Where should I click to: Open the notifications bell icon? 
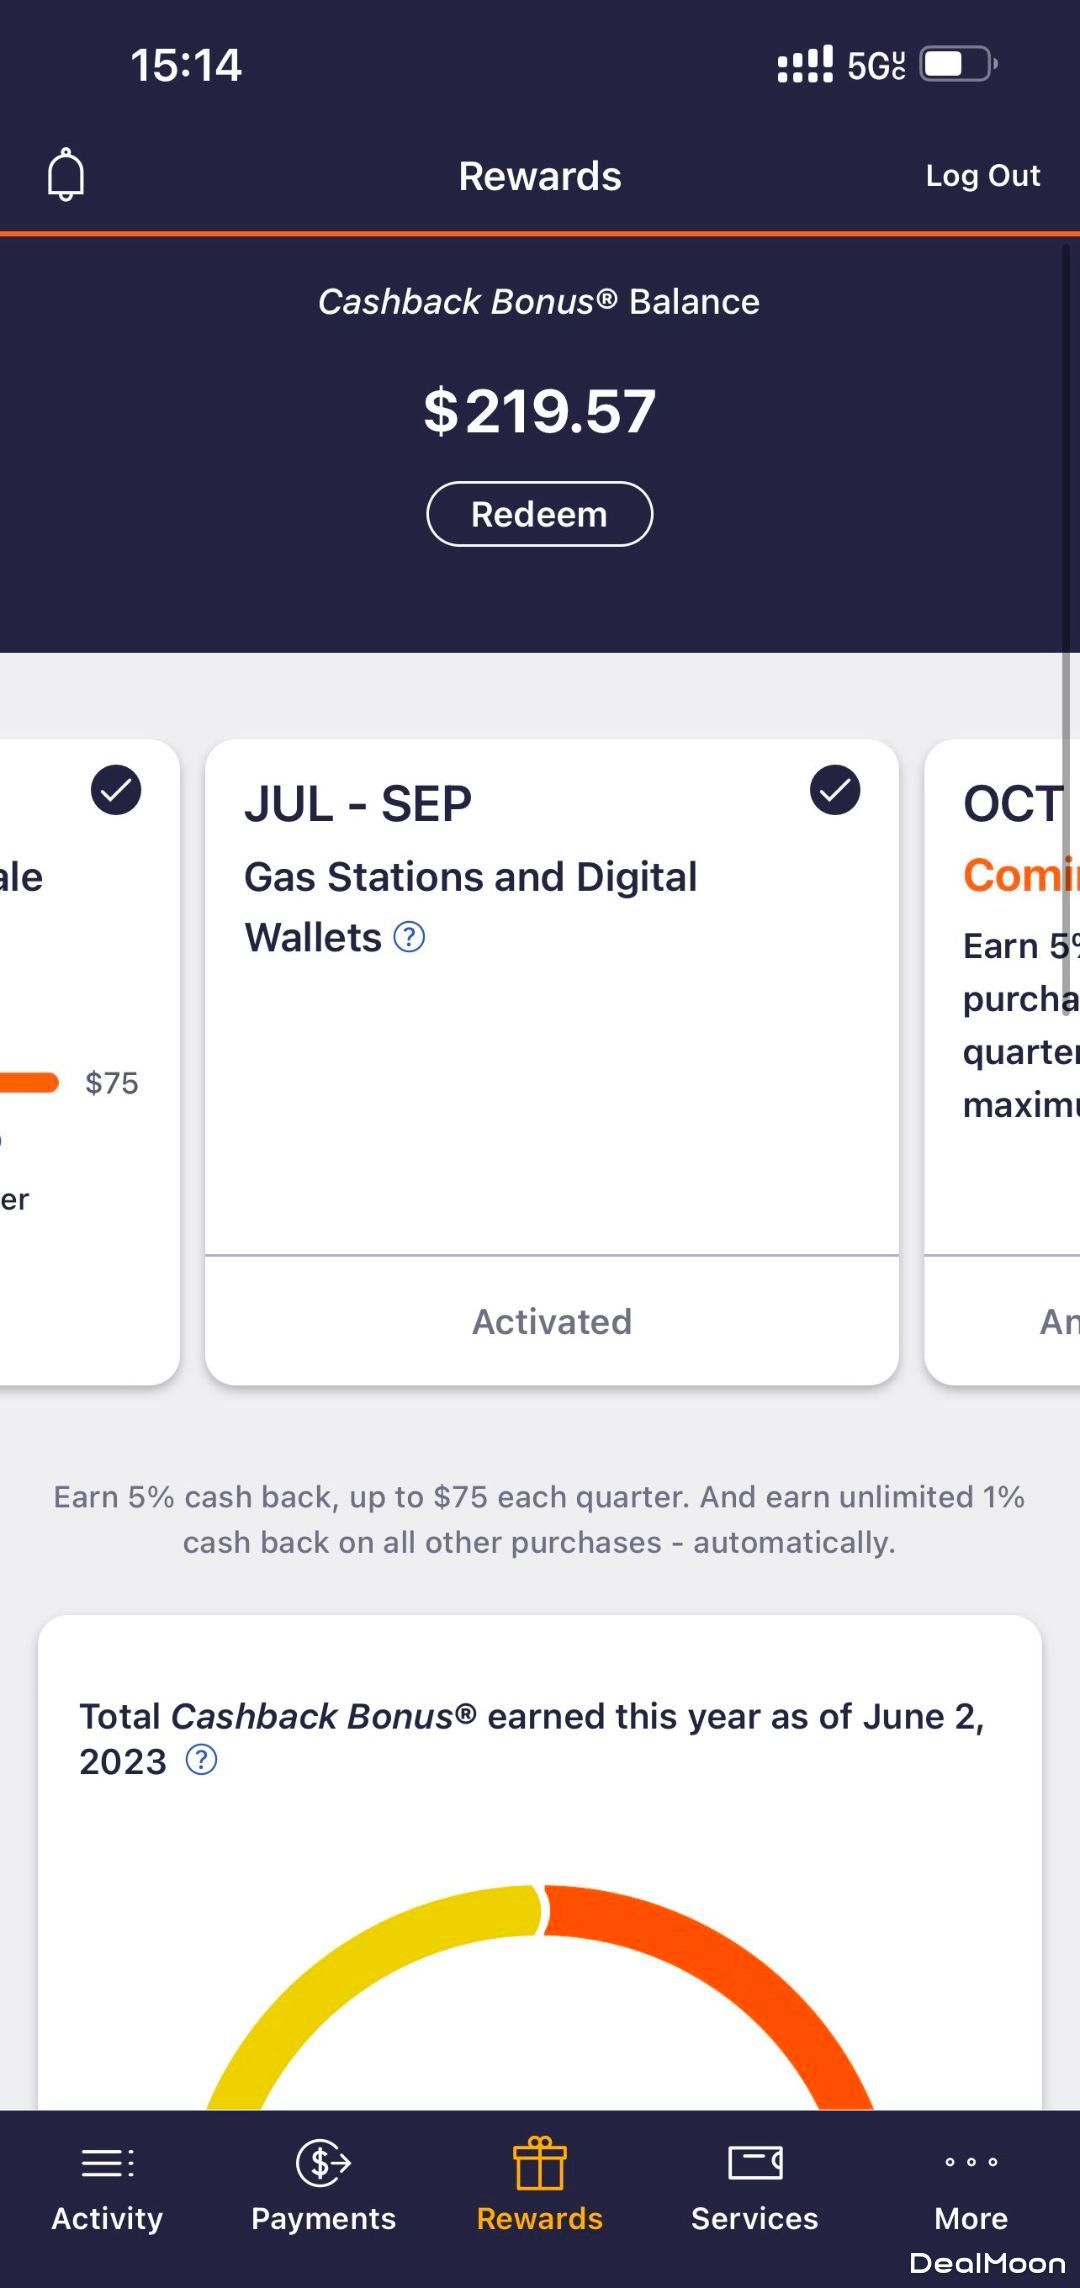[66, 175]
